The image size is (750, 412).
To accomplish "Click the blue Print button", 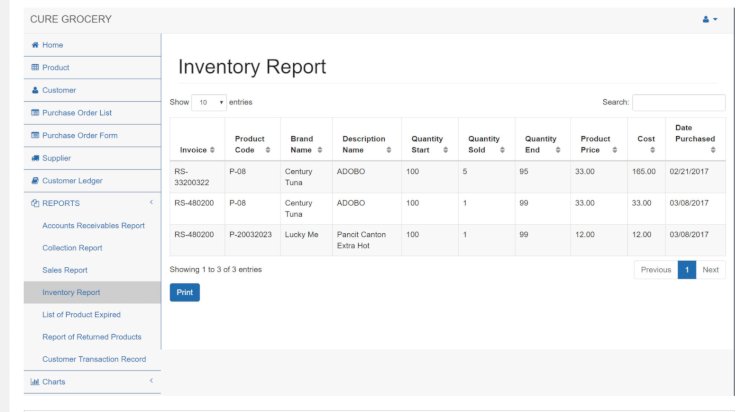I will coord(185,292).
